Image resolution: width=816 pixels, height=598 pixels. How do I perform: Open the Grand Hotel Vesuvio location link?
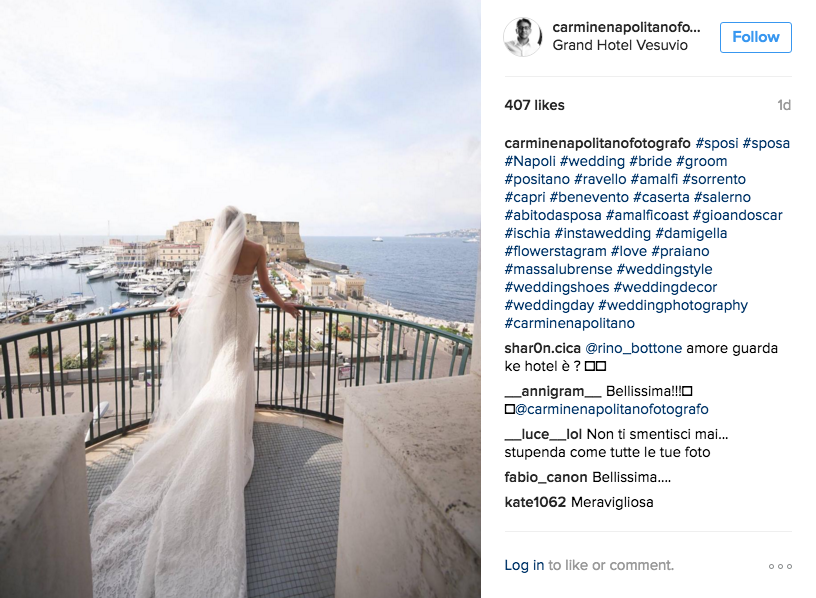point(620,45)
